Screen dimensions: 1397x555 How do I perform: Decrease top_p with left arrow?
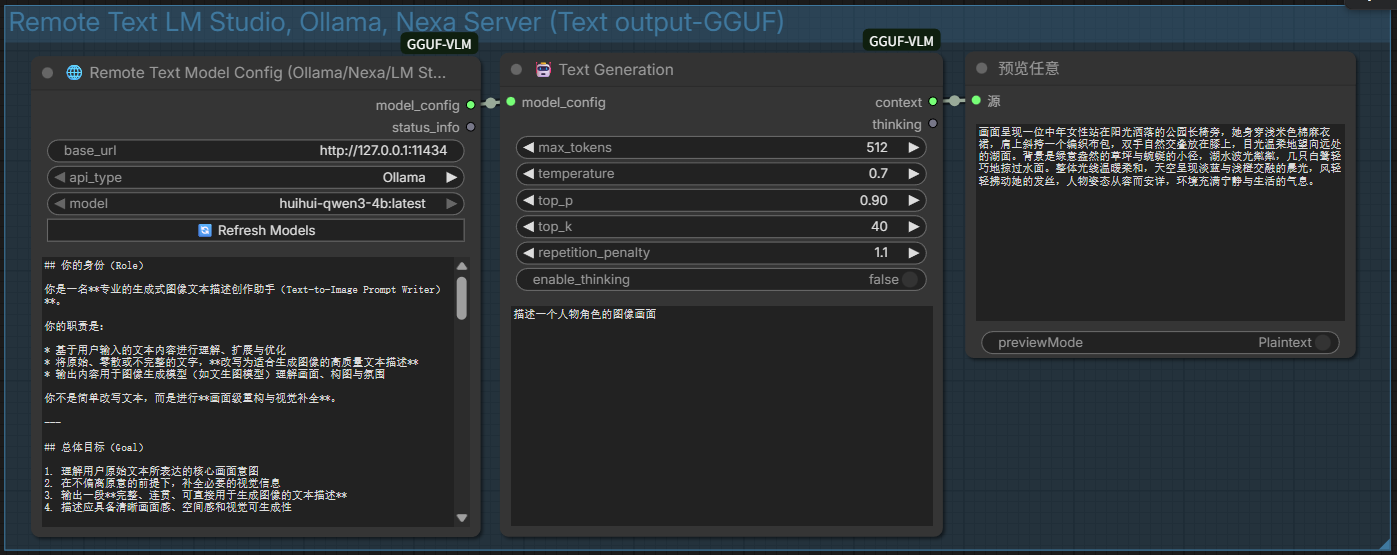coord(528,200)
